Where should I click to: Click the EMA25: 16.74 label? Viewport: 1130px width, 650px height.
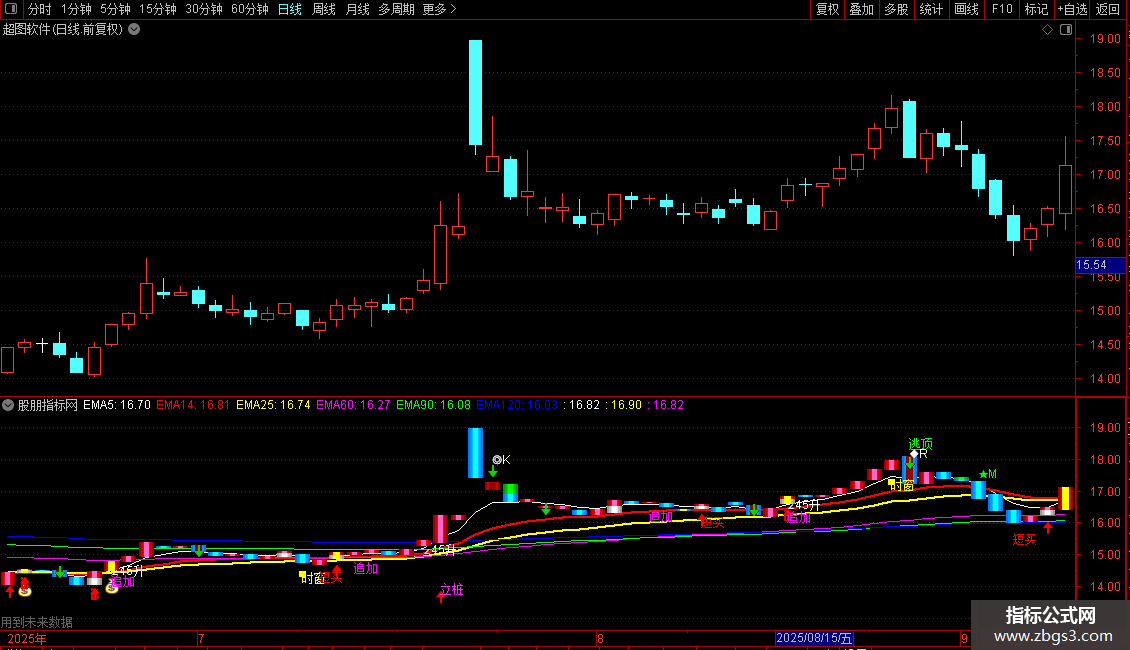click(273, 405)
